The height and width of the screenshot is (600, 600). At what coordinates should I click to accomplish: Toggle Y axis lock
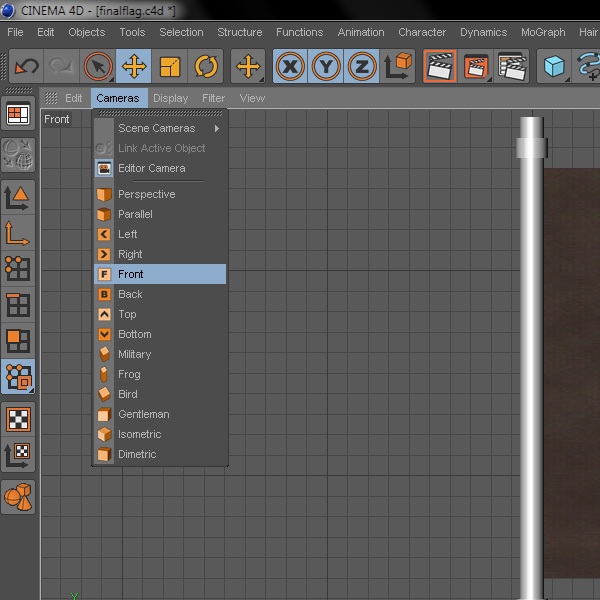click(x=326, y=66)
